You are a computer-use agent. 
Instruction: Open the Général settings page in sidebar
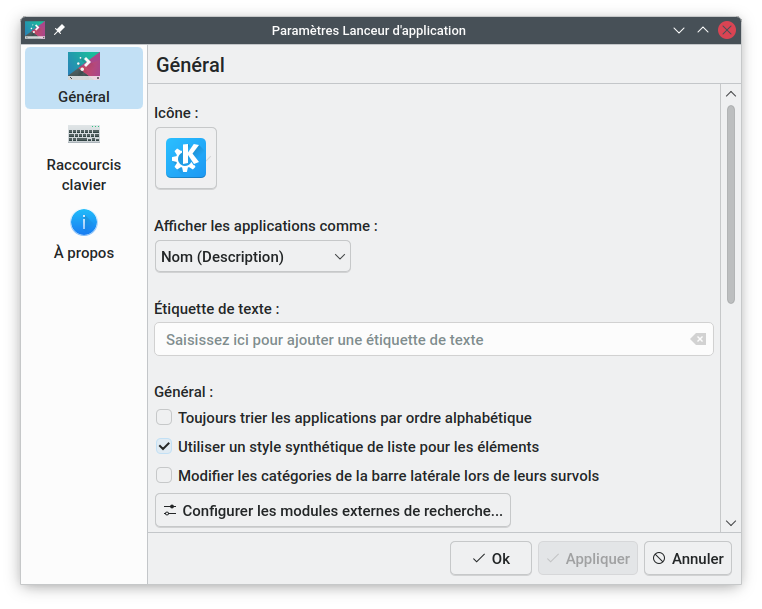pyautogui.click(x=84, y=78)
